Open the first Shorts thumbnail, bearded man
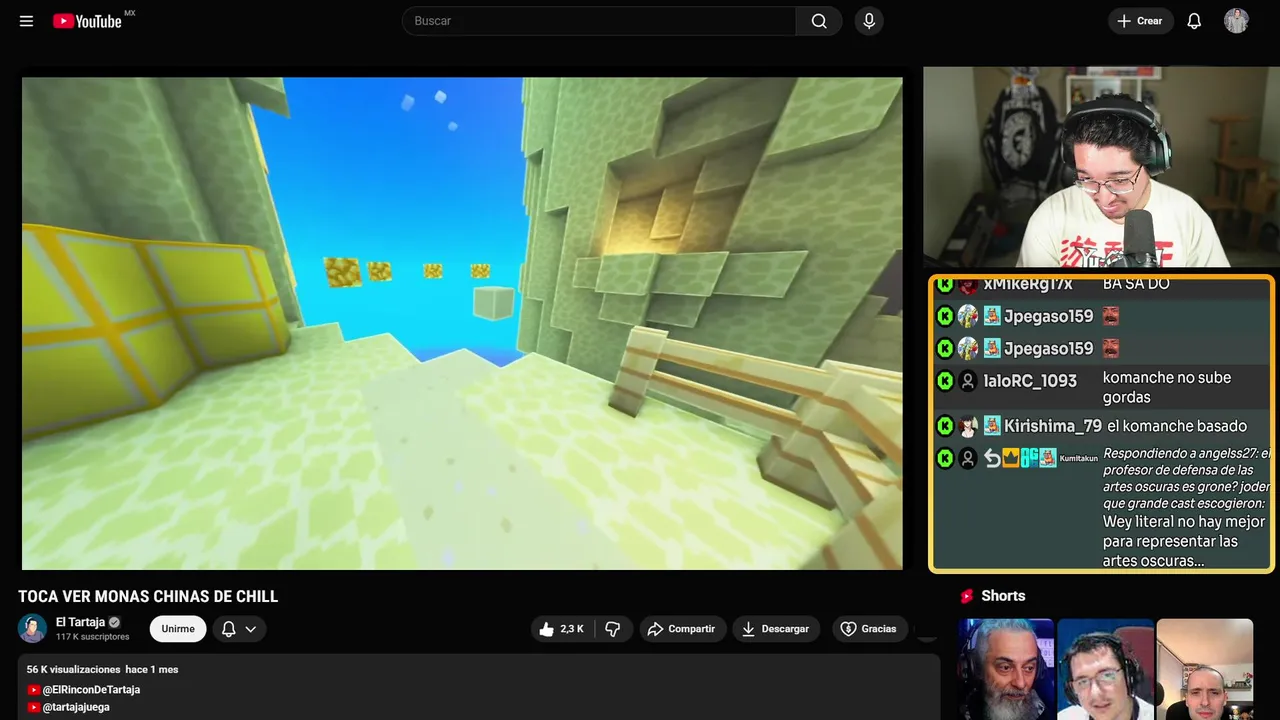This screenshot has width=1280, height=720. click(x=1006, y=669)
